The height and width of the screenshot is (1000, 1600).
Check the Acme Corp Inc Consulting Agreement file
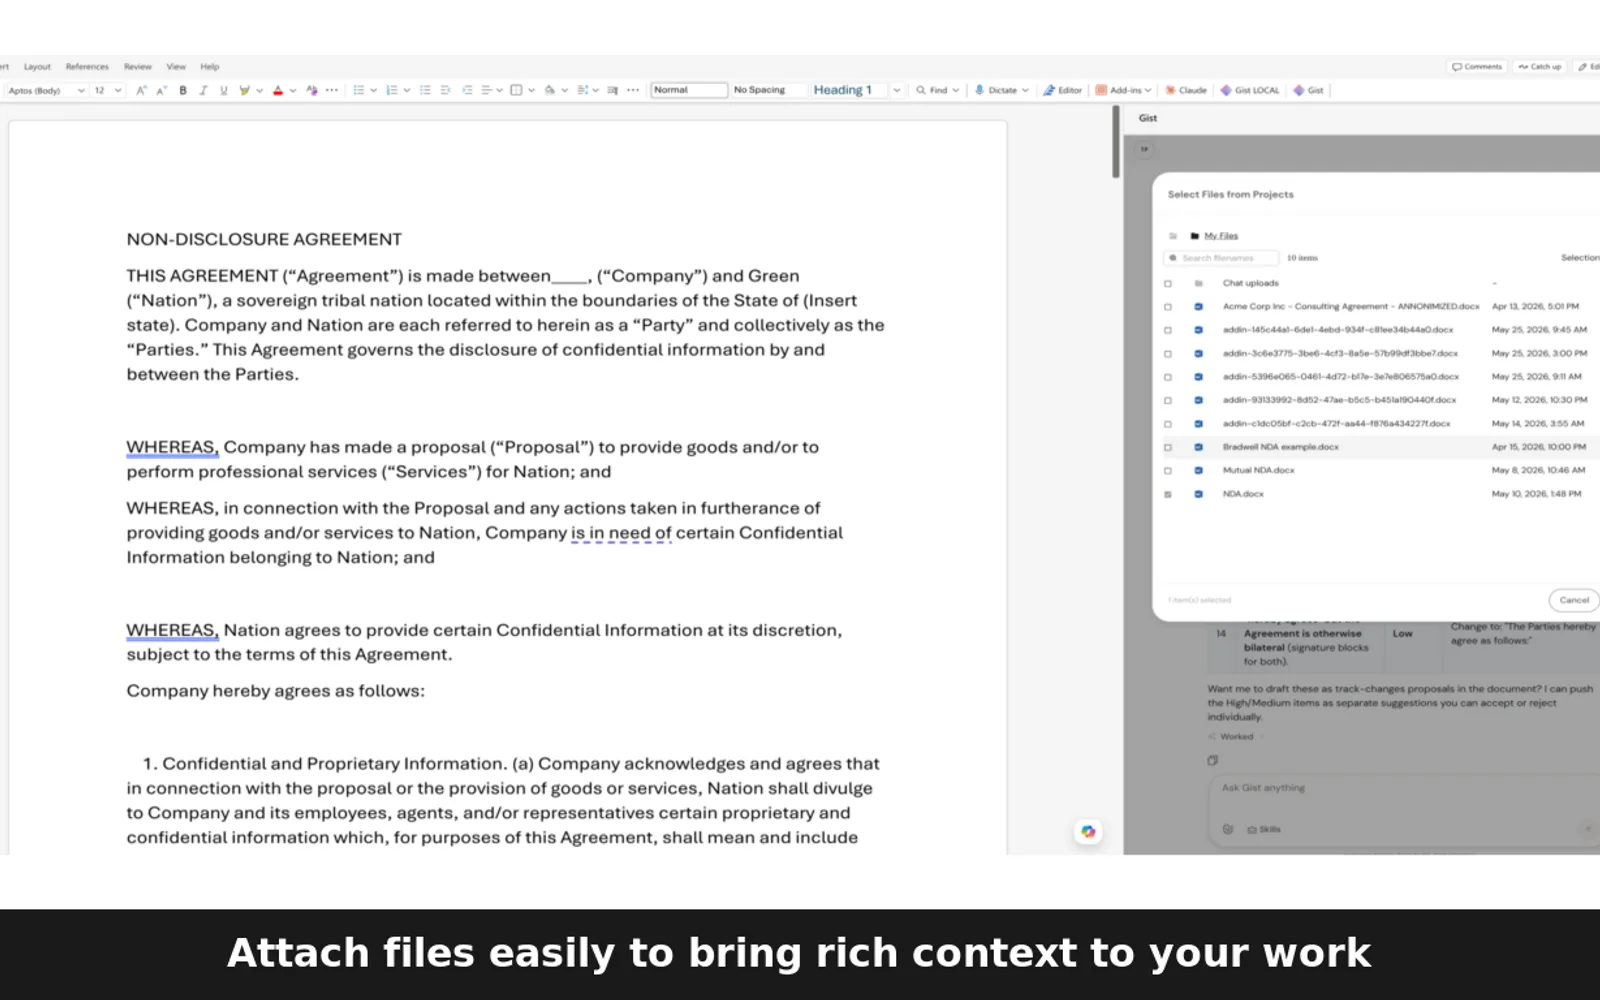pos(1167,307)
